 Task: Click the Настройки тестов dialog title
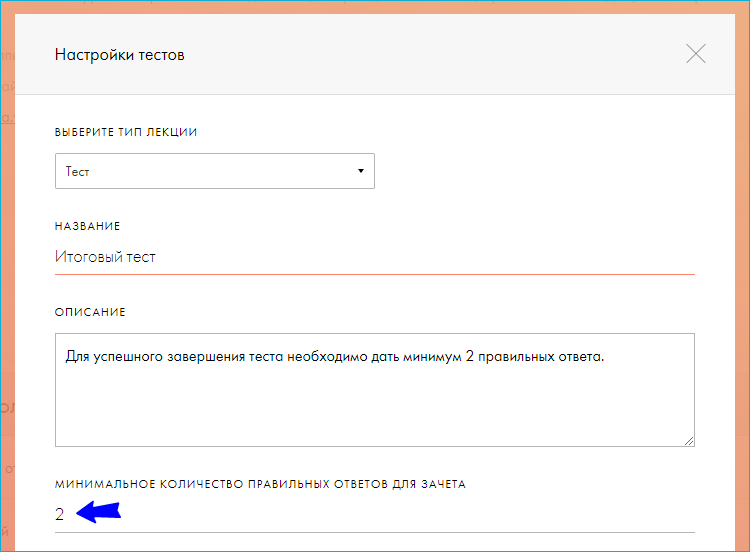point(120,55)
